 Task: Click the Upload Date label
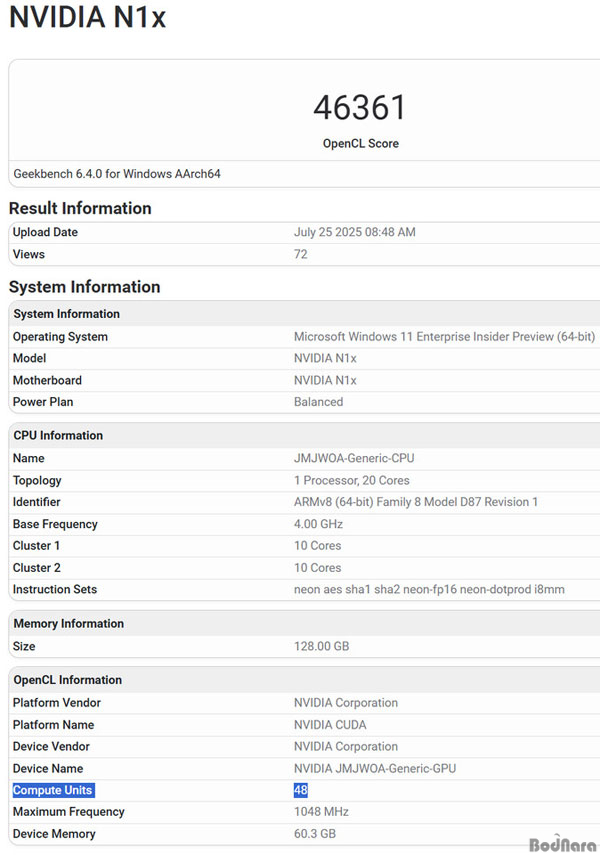point(45,232)
